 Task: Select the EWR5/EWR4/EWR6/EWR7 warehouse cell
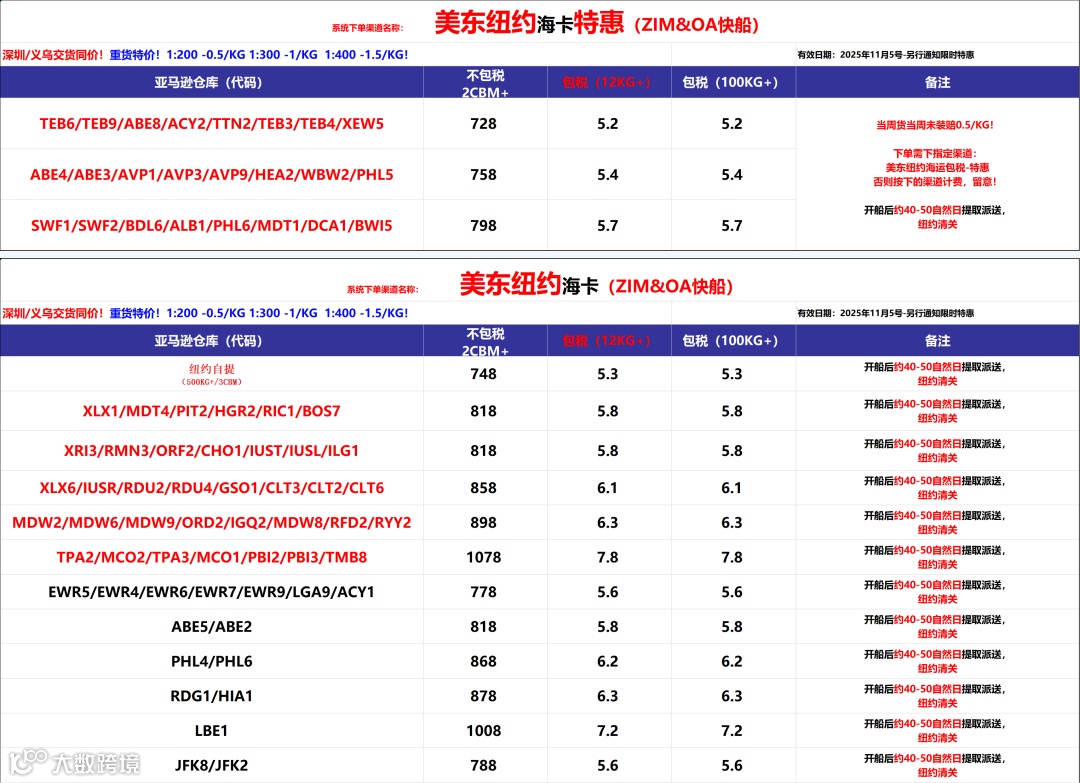coord(211,592)
